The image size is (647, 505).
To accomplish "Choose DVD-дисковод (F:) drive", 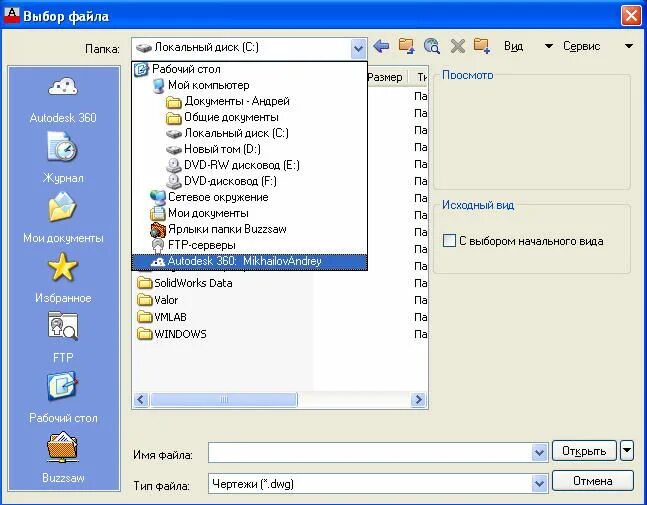I will pos(249,181).
